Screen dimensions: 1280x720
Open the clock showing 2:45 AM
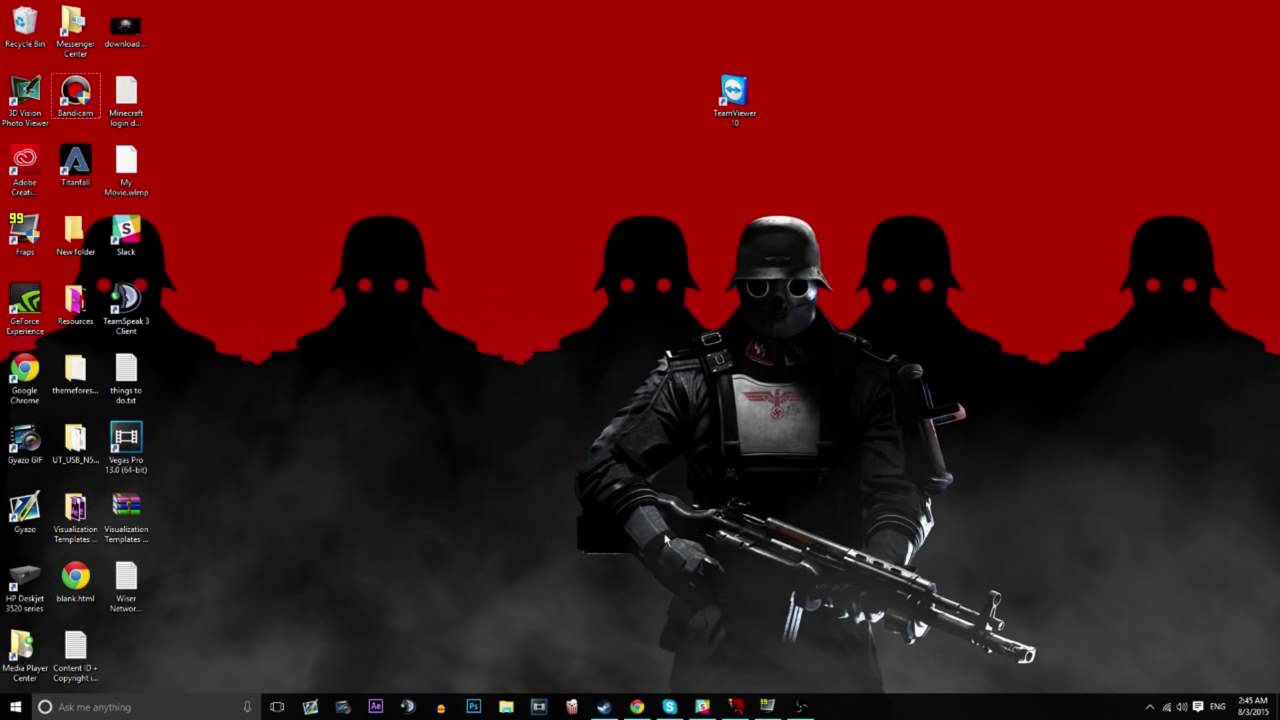(1253, 707)
